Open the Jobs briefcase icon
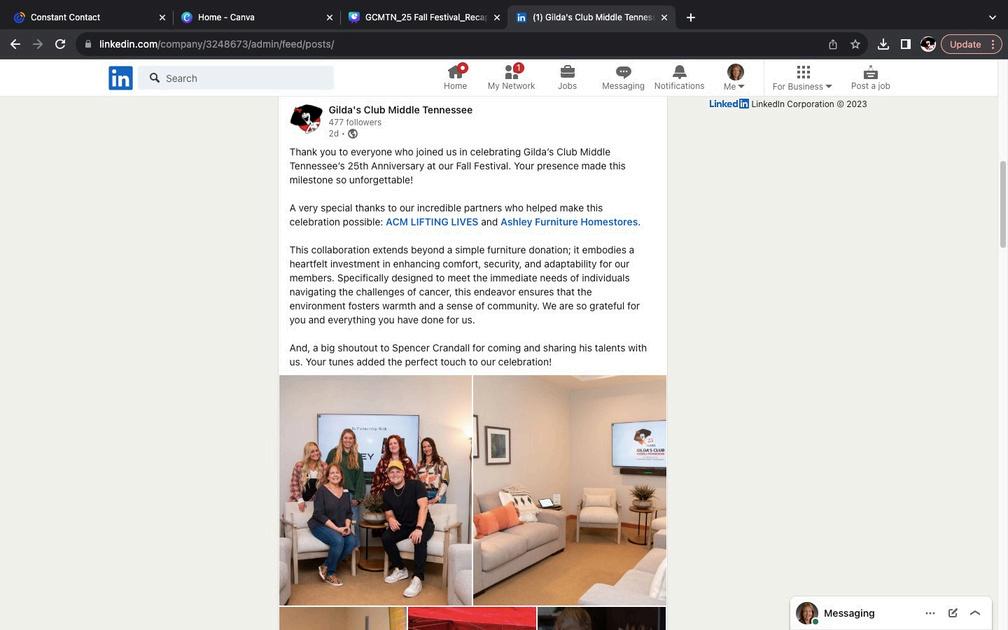 click(x=567, y=77)
